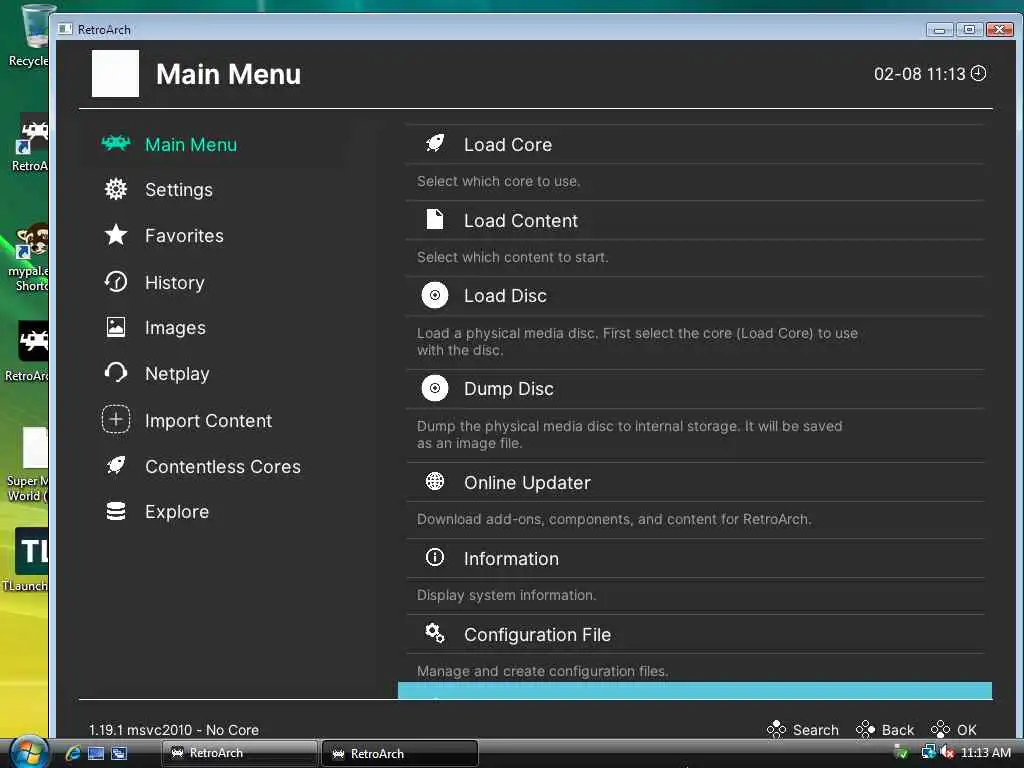Screen dimensions: 1024x768
Task: Click the Show Desktop quick launch icon
Action: (96, 753)
